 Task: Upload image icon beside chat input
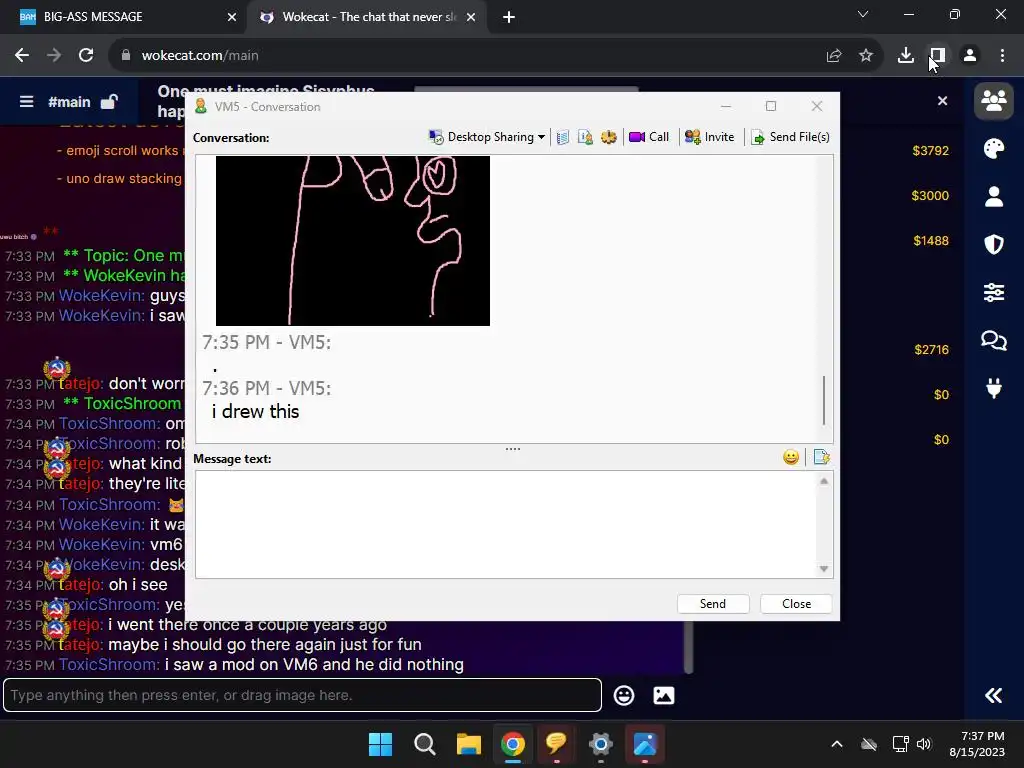[x=664, y=696]
